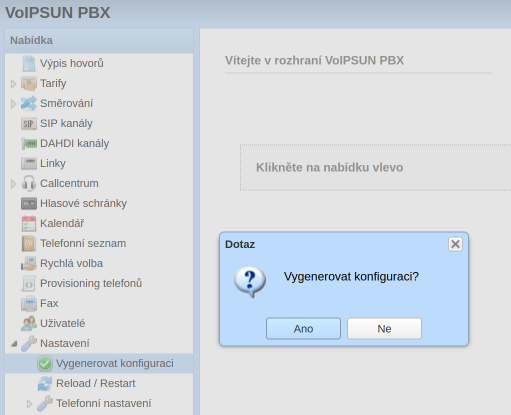
Task: Select the Uživatelé menu entry
Action: point(99,323)
